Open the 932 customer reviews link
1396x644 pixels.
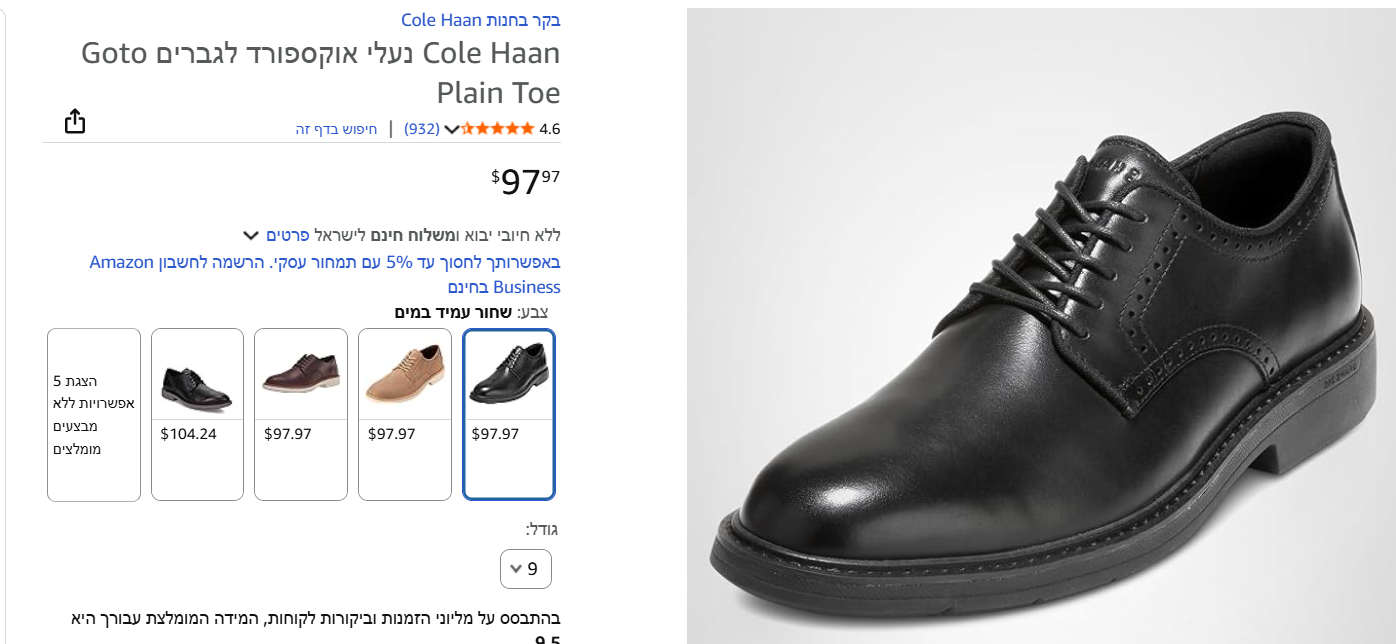click(422, 129)
